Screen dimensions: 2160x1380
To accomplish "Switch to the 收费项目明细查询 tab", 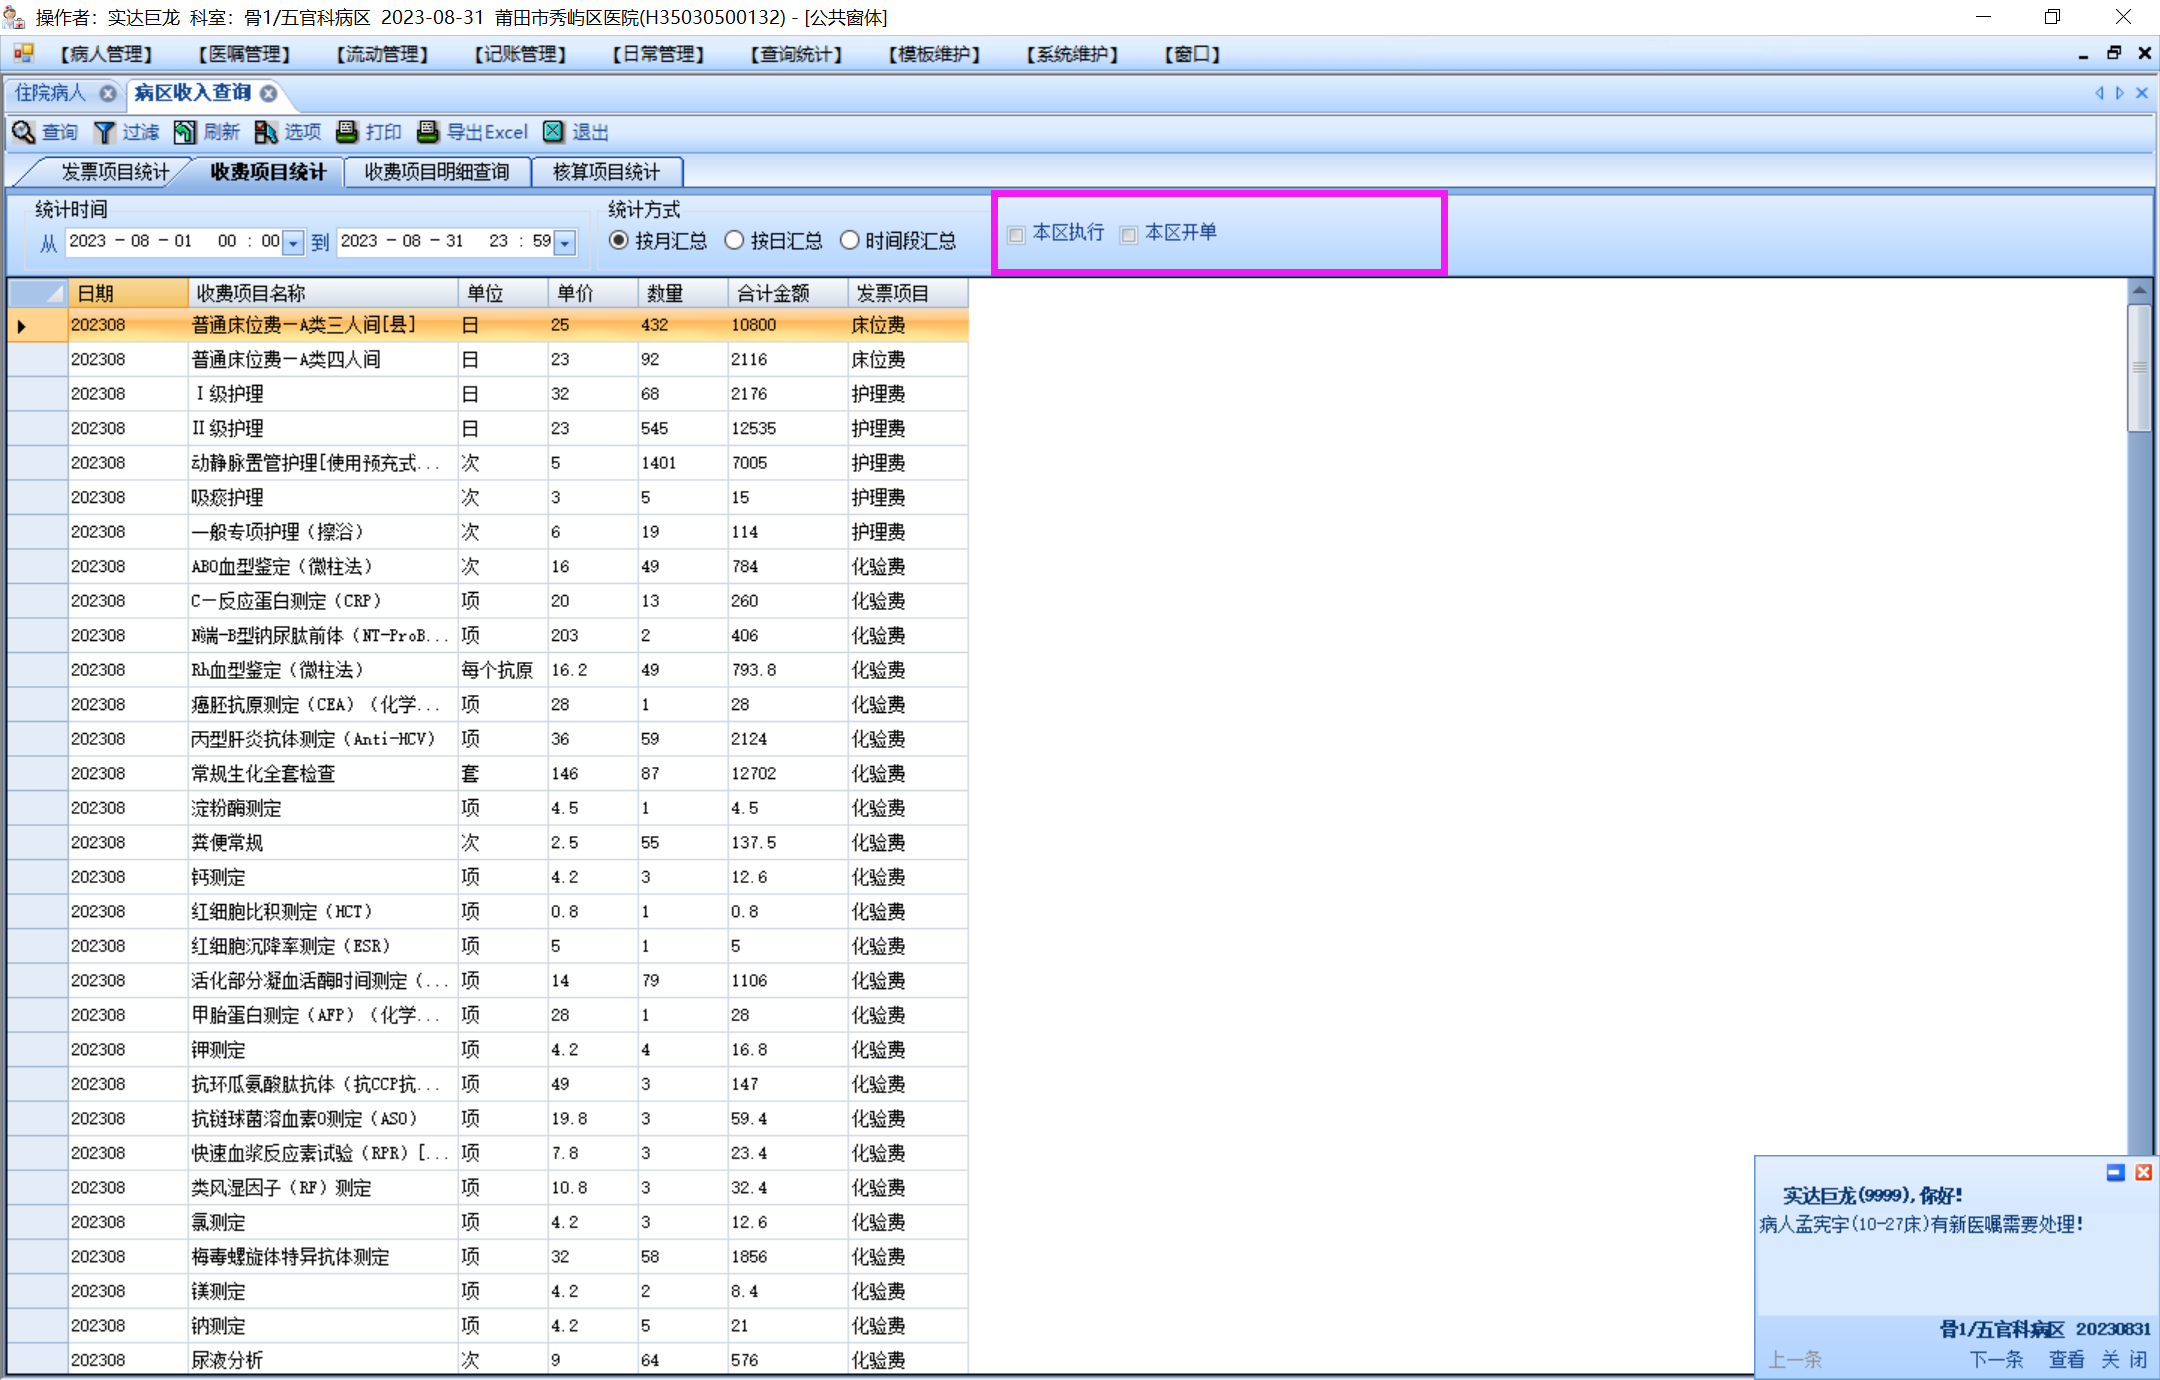I will (x=437, y=172).
